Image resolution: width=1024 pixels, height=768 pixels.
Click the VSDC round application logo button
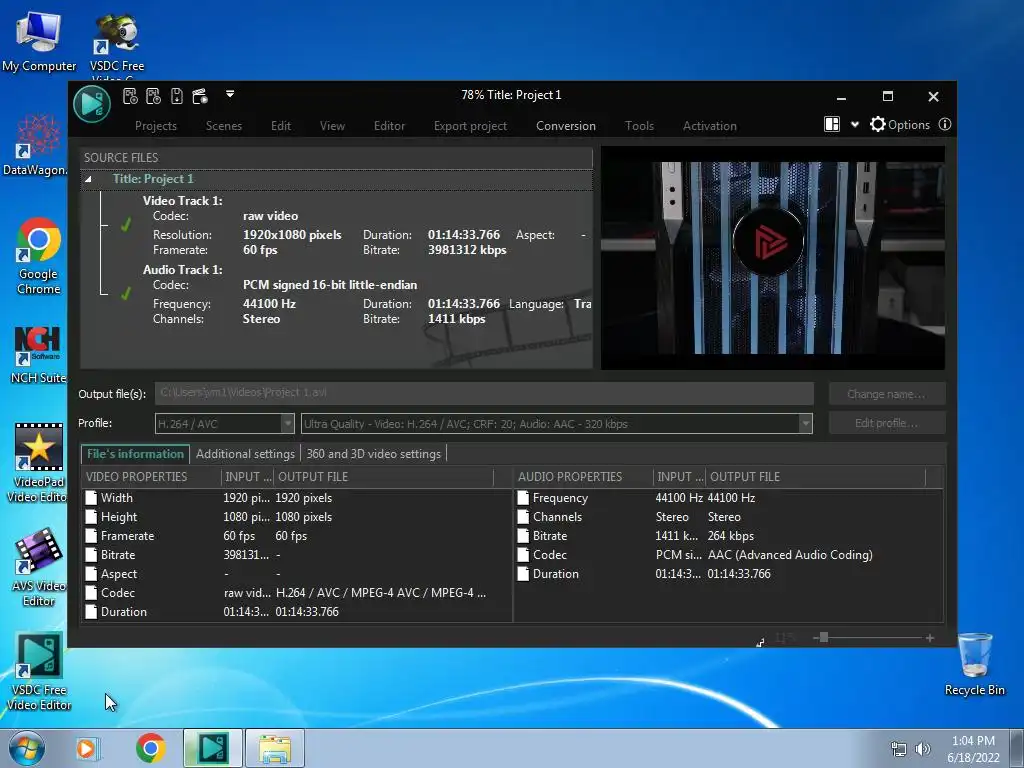(91, 103)
